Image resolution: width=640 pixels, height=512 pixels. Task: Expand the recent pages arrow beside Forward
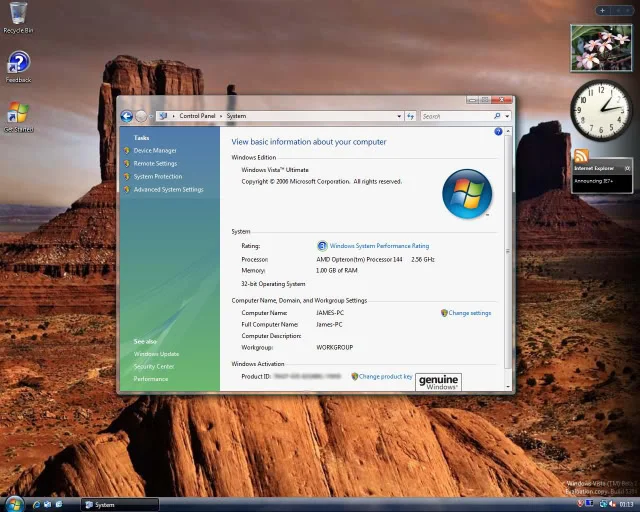click(x=151, y=117)
